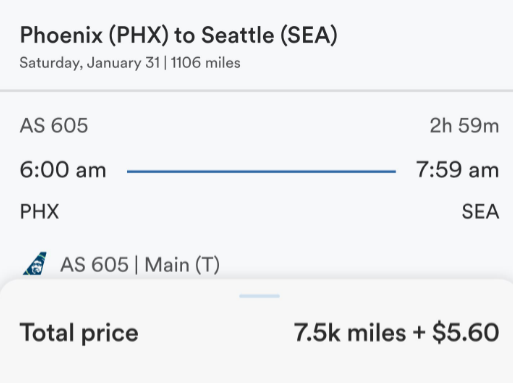Click the 7:59 am arrival time
Image resolution: width=513 pixels, height=383 pixels.
click(x=457, y=170)
